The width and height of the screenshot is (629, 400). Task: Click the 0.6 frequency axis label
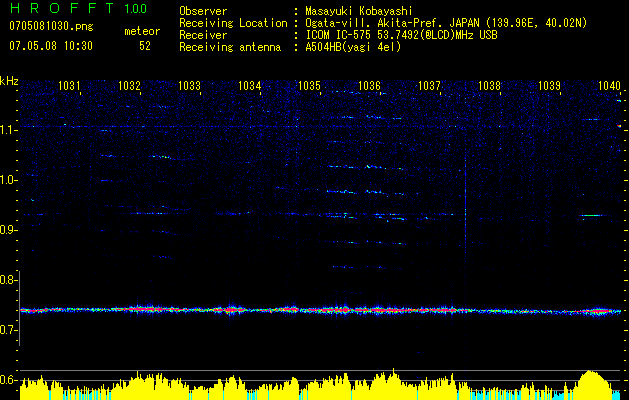8,380
